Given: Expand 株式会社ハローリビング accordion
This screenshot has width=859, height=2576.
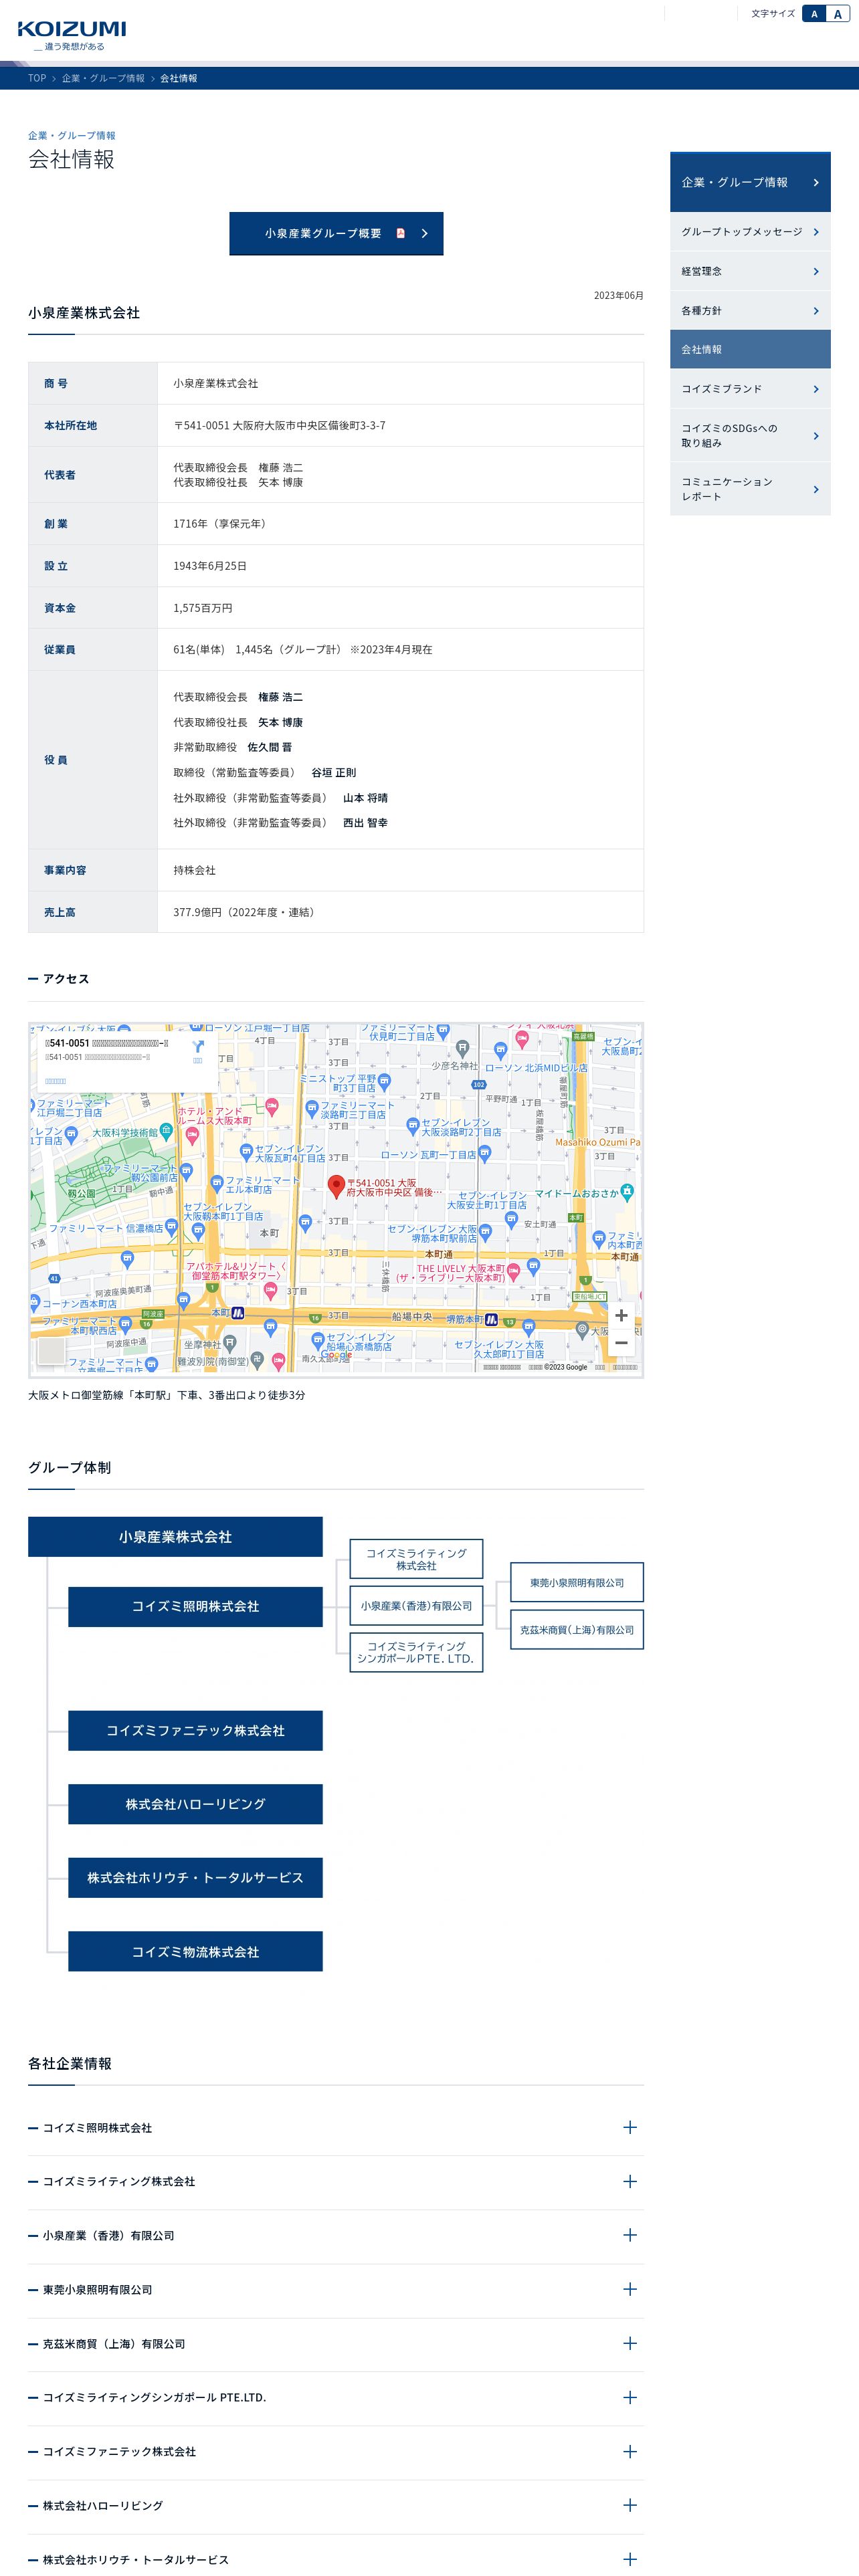Looking at the screenshot, I should coord(336,2506).
